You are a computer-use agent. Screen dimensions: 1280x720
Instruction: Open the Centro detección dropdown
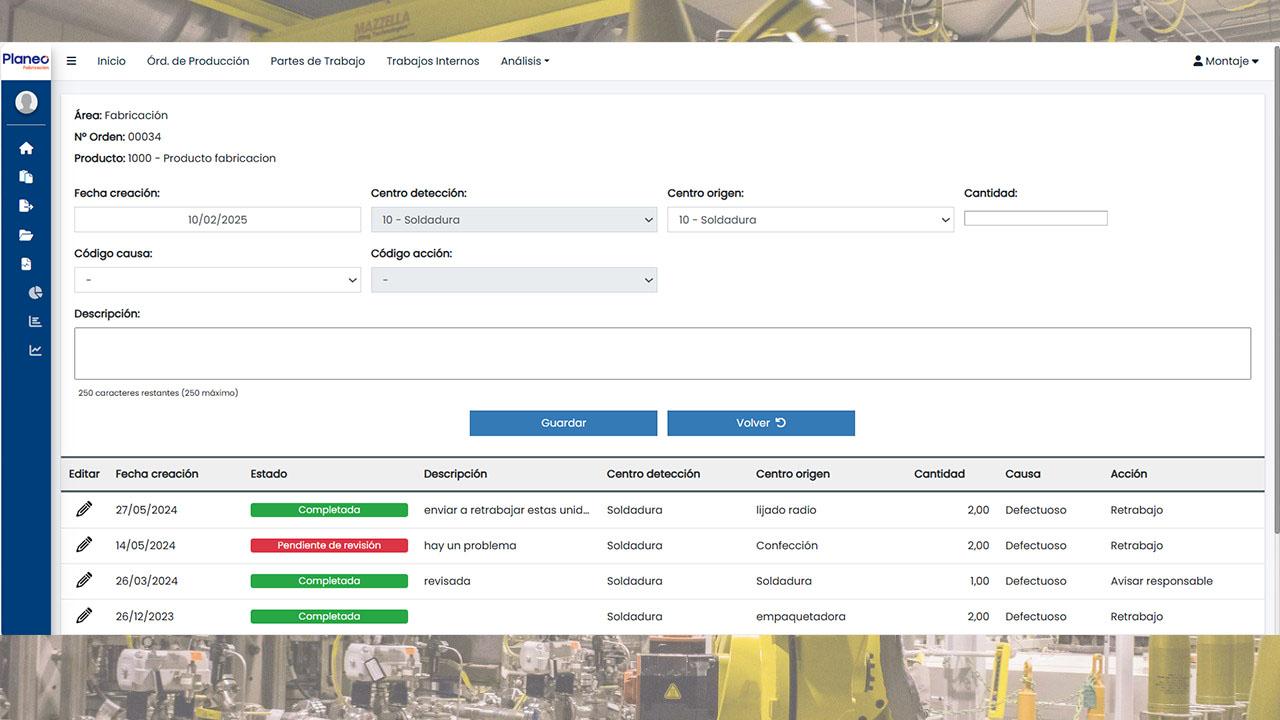click(x=513, y=219)
